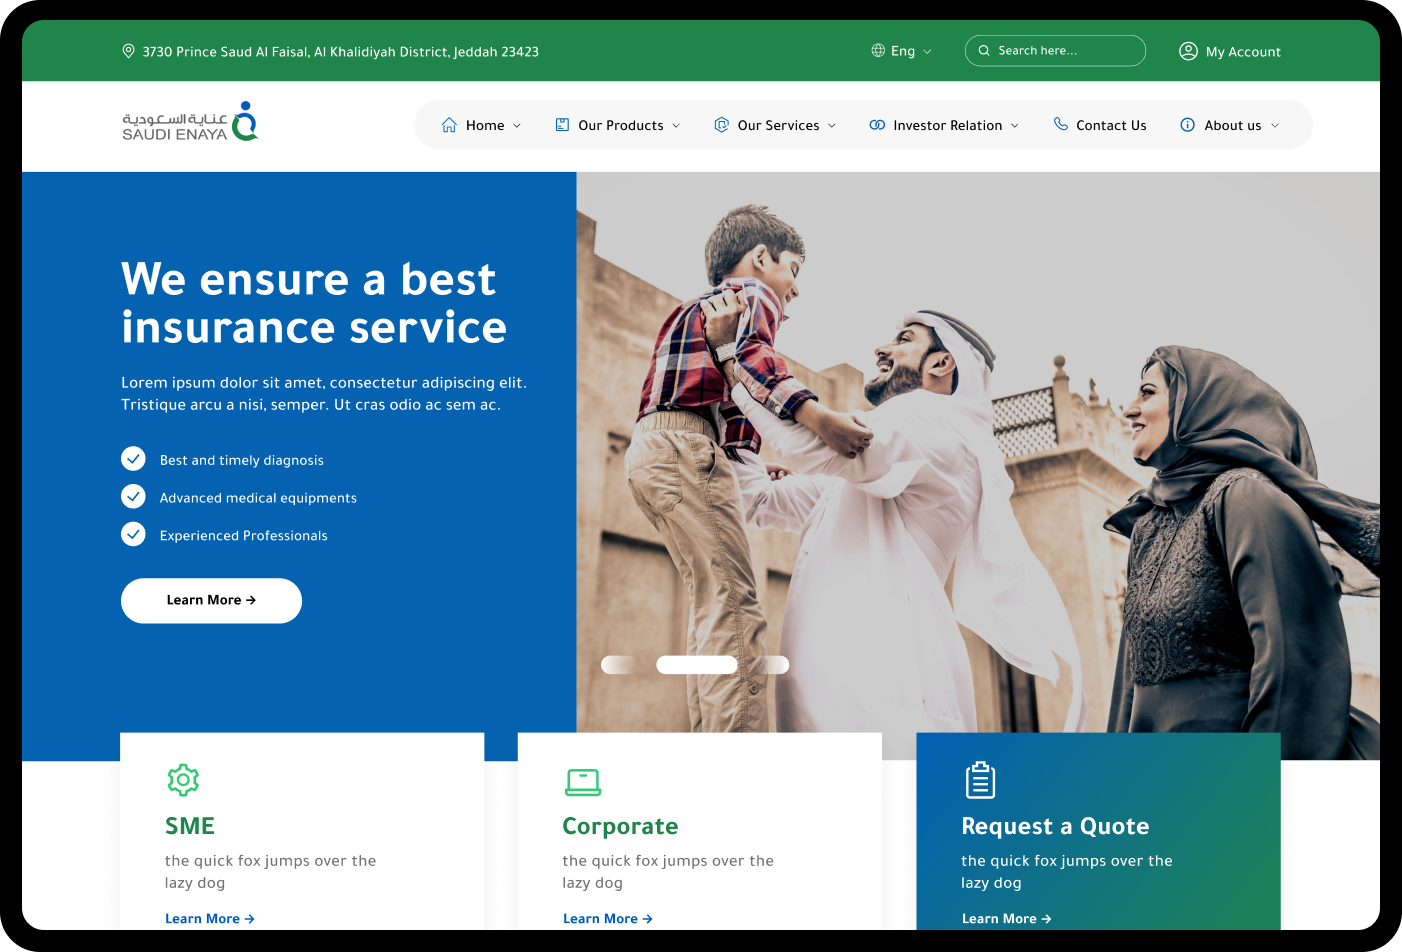This screenshot has width=1402, height=952.
Task: Click the Contact Us phone icon
Action: point(1061,124)
